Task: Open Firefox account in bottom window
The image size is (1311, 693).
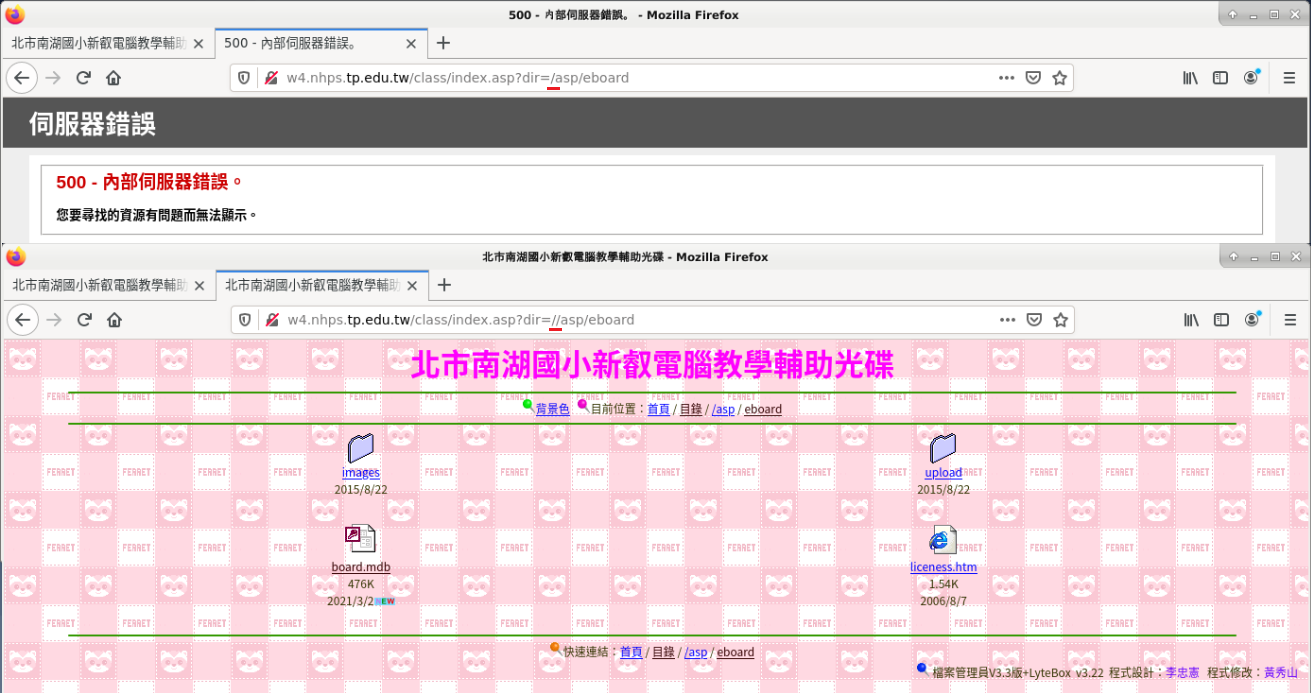Action: (1252, 320)
